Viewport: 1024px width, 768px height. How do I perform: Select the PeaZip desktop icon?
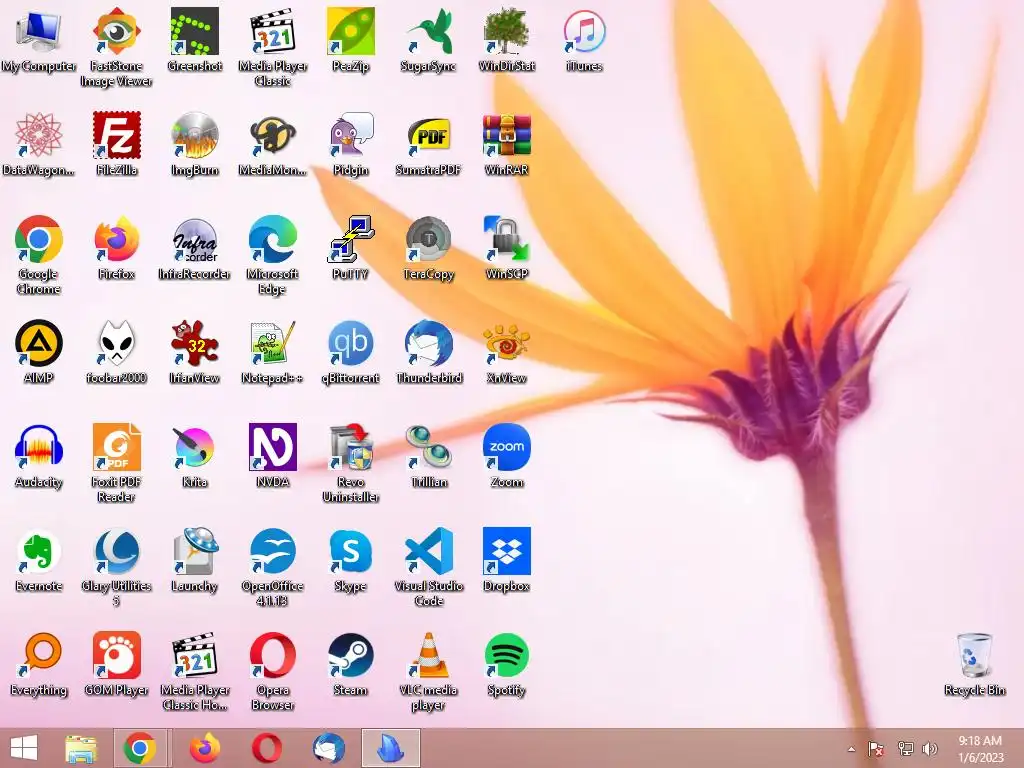351,31
